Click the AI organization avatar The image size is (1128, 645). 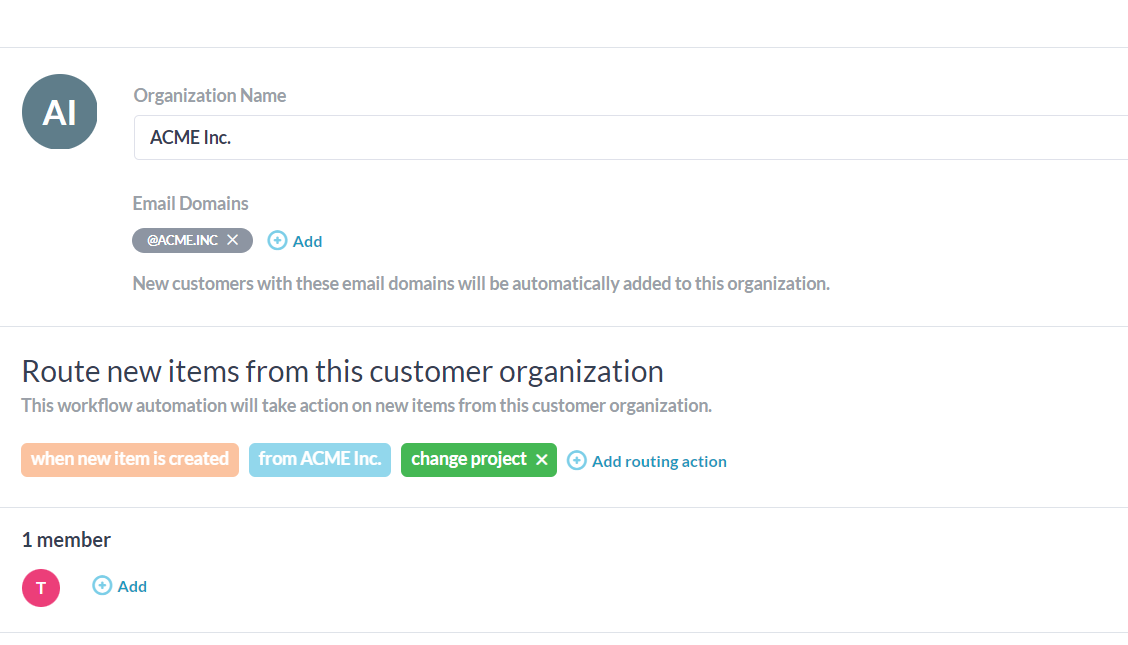(x=60, y=111)
